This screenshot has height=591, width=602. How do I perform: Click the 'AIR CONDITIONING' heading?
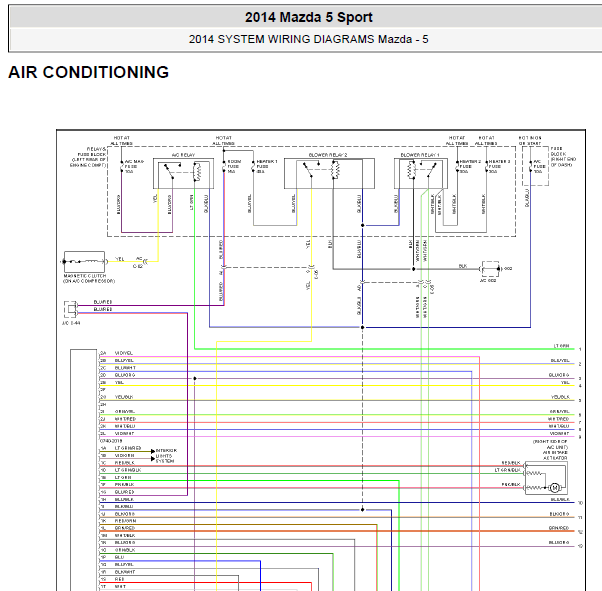pyautogui.click(x=89, y=72)
